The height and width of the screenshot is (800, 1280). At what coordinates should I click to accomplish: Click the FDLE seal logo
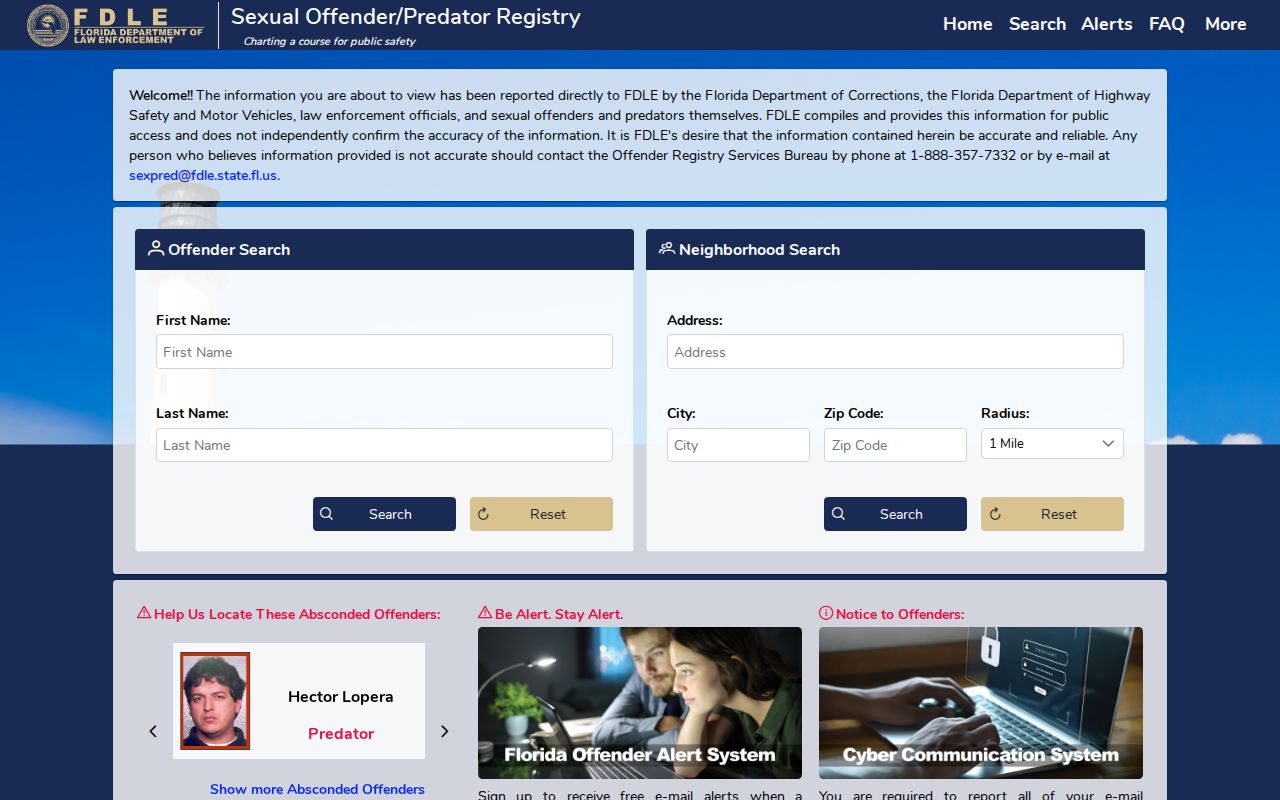coord(48,25)
